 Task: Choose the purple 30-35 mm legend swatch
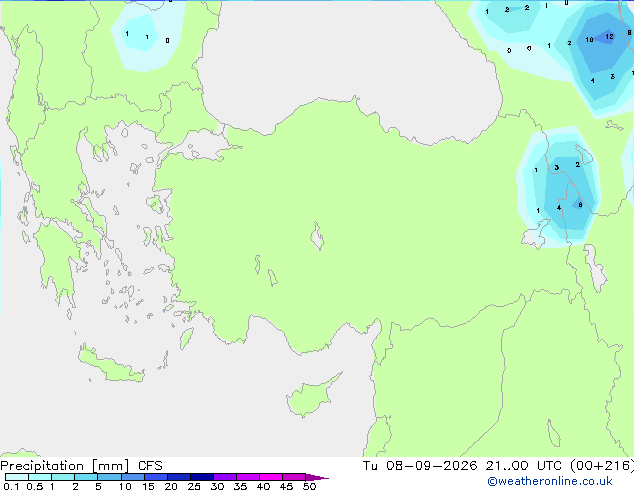225,477
